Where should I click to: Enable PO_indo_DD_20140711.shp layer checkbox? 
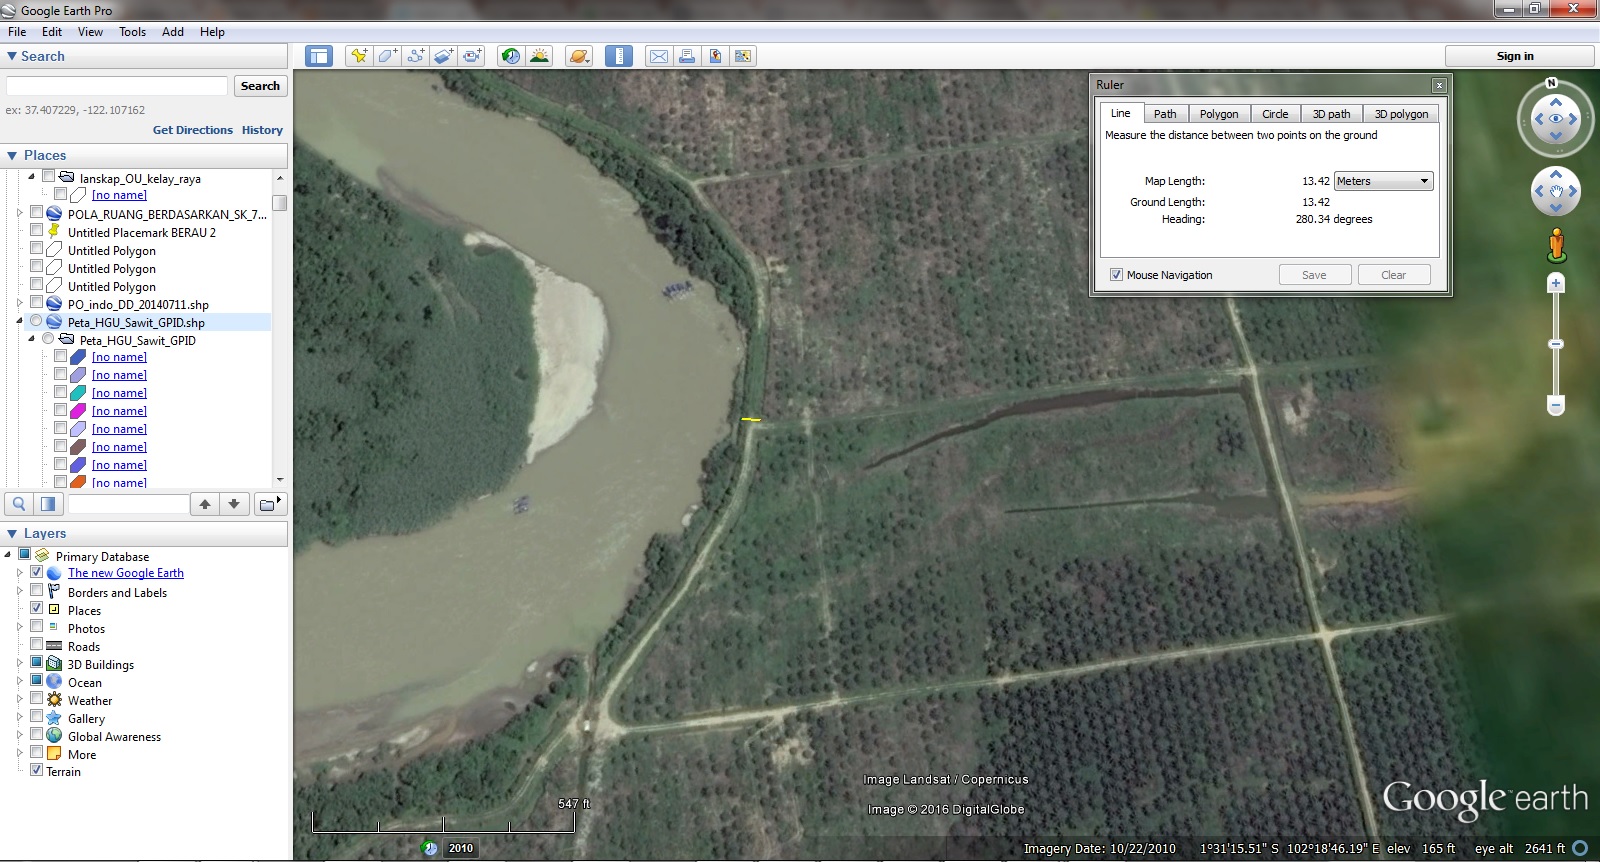coord(37,303)
